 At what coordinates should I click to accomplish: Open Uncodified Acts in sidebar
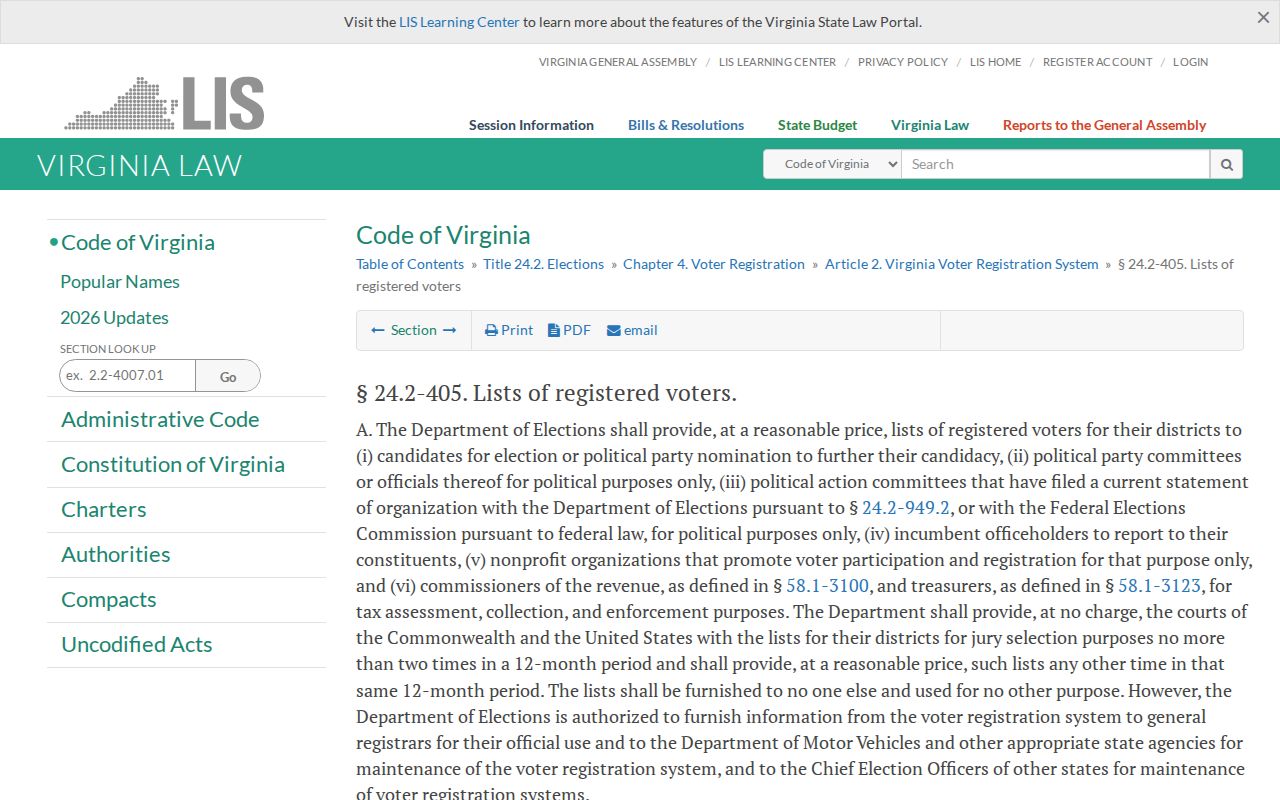137,644
